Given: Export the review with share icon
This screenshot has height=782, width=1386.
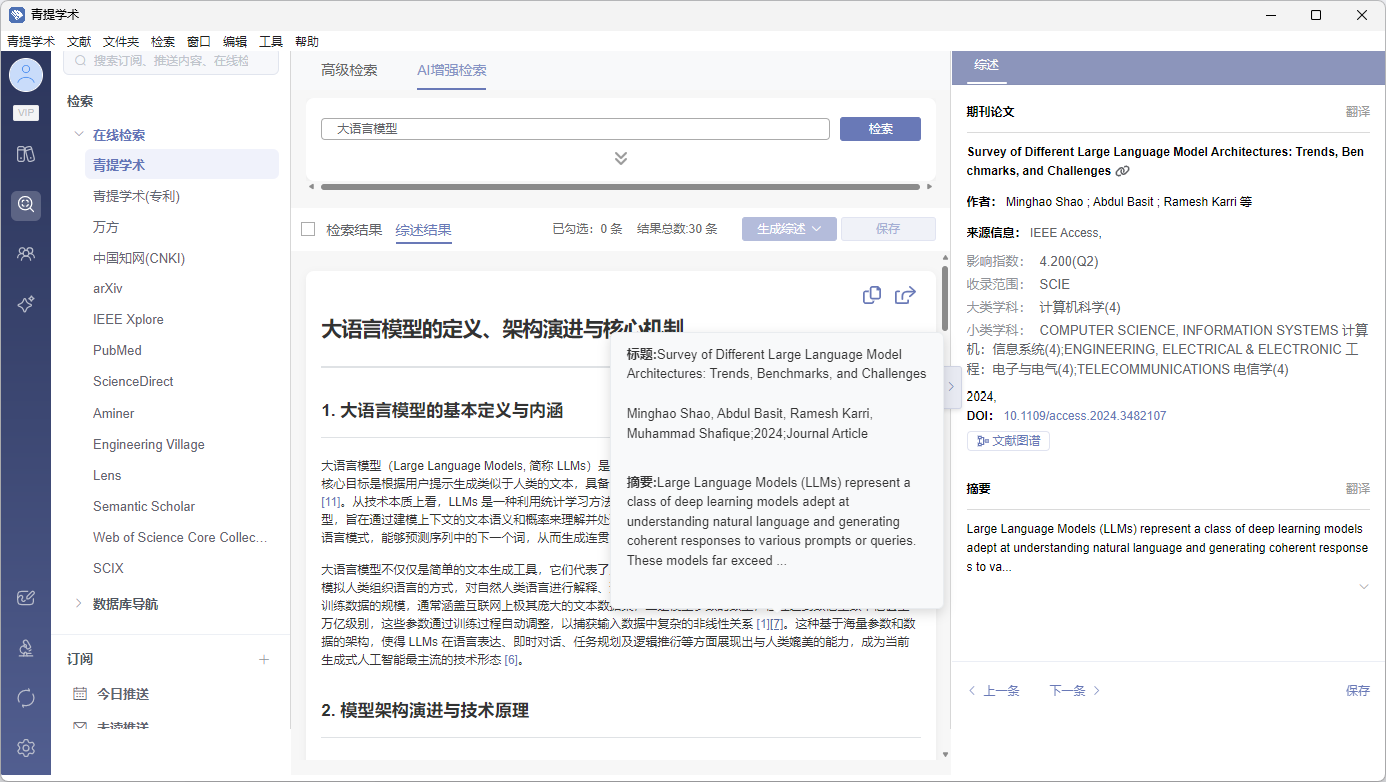Looking at the screenshot, I should coord(905,295).
